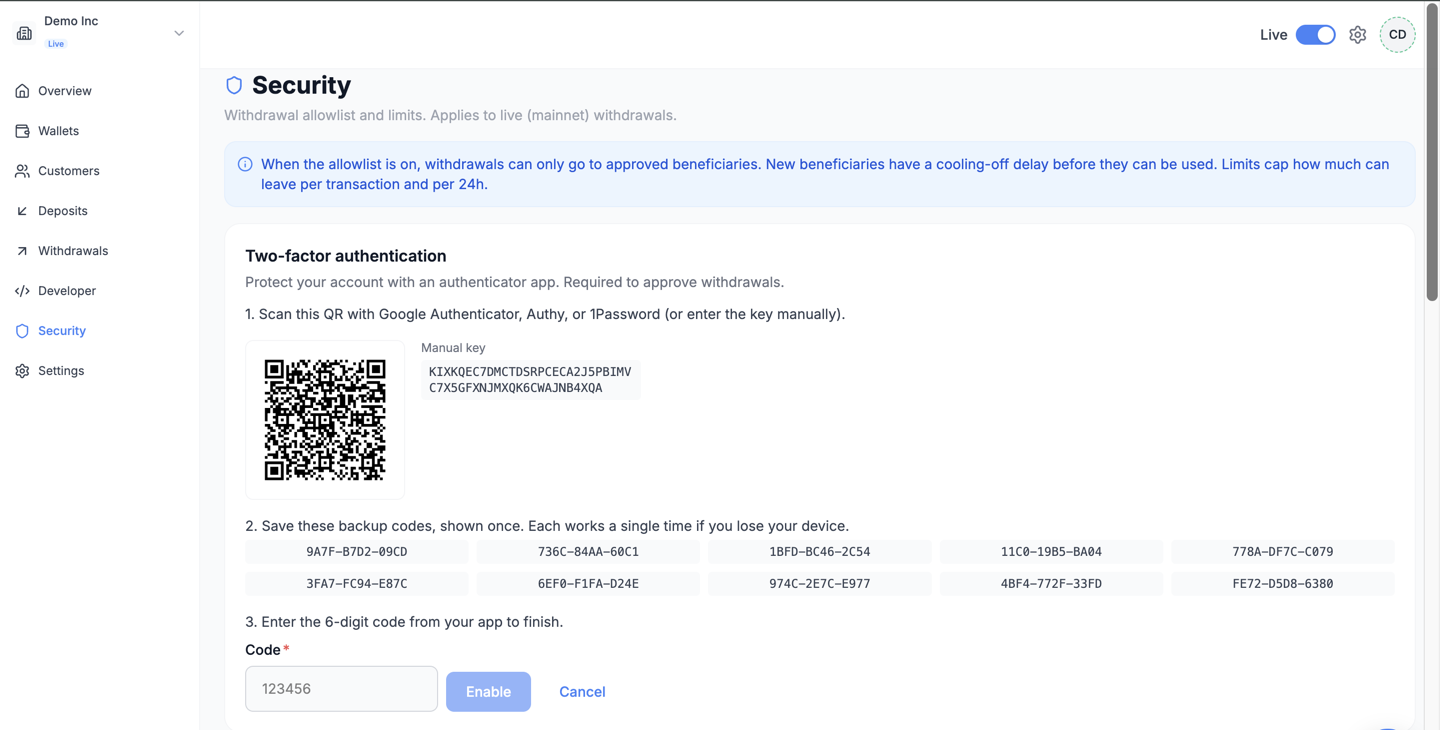Image resolution: width=1440 pixels, height=730 pixels.
Task: Click the Manual key label
Action: point(453,348)
